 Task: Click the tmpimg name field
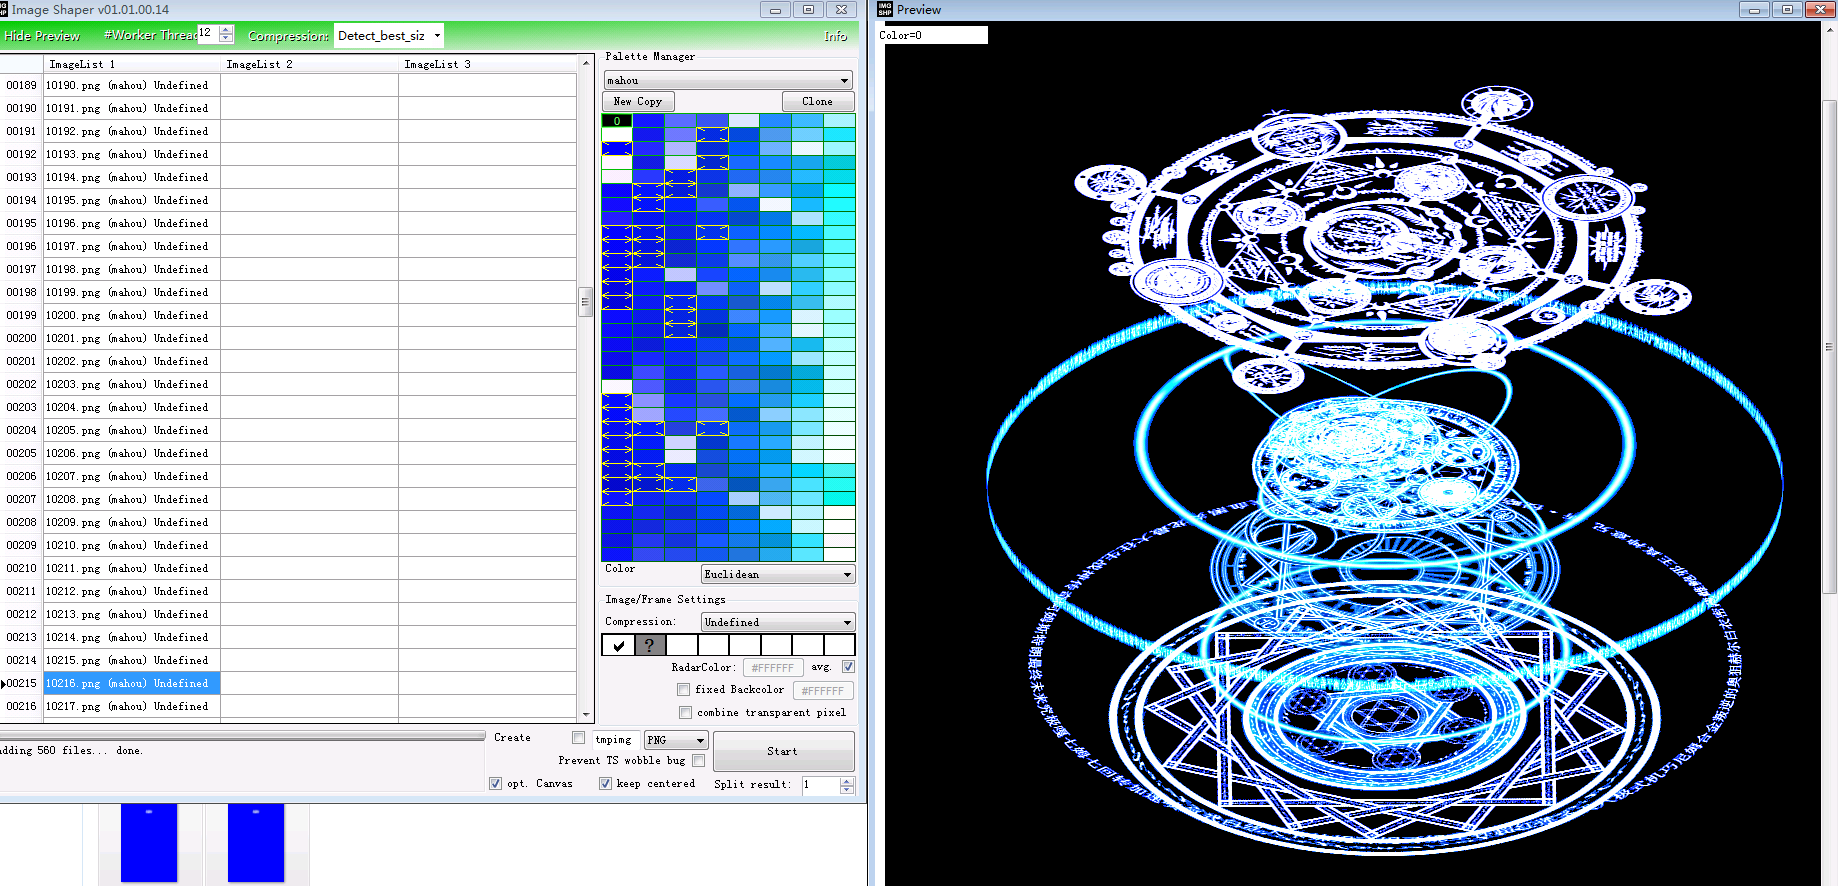click(614, 740)
